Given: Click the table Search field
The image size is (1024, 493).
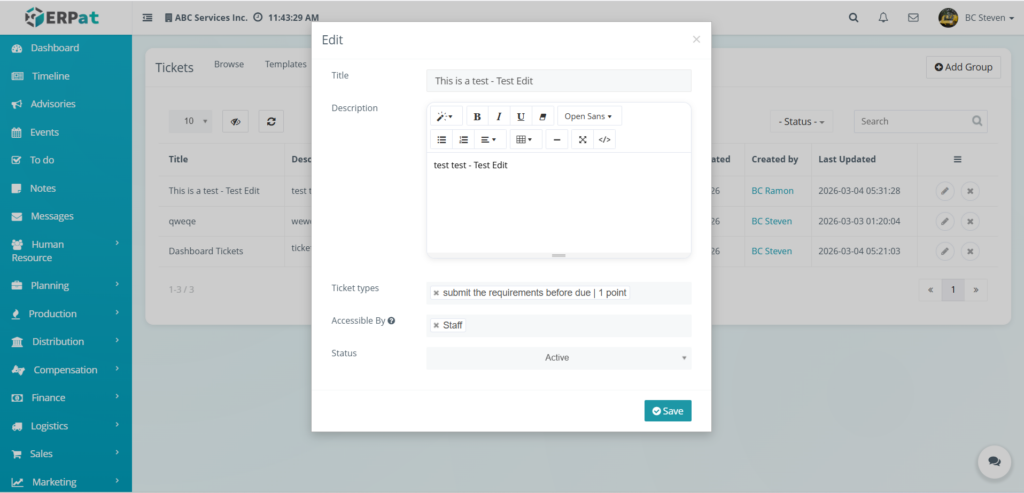Looking at the screenshot, I should click(921, 121).
